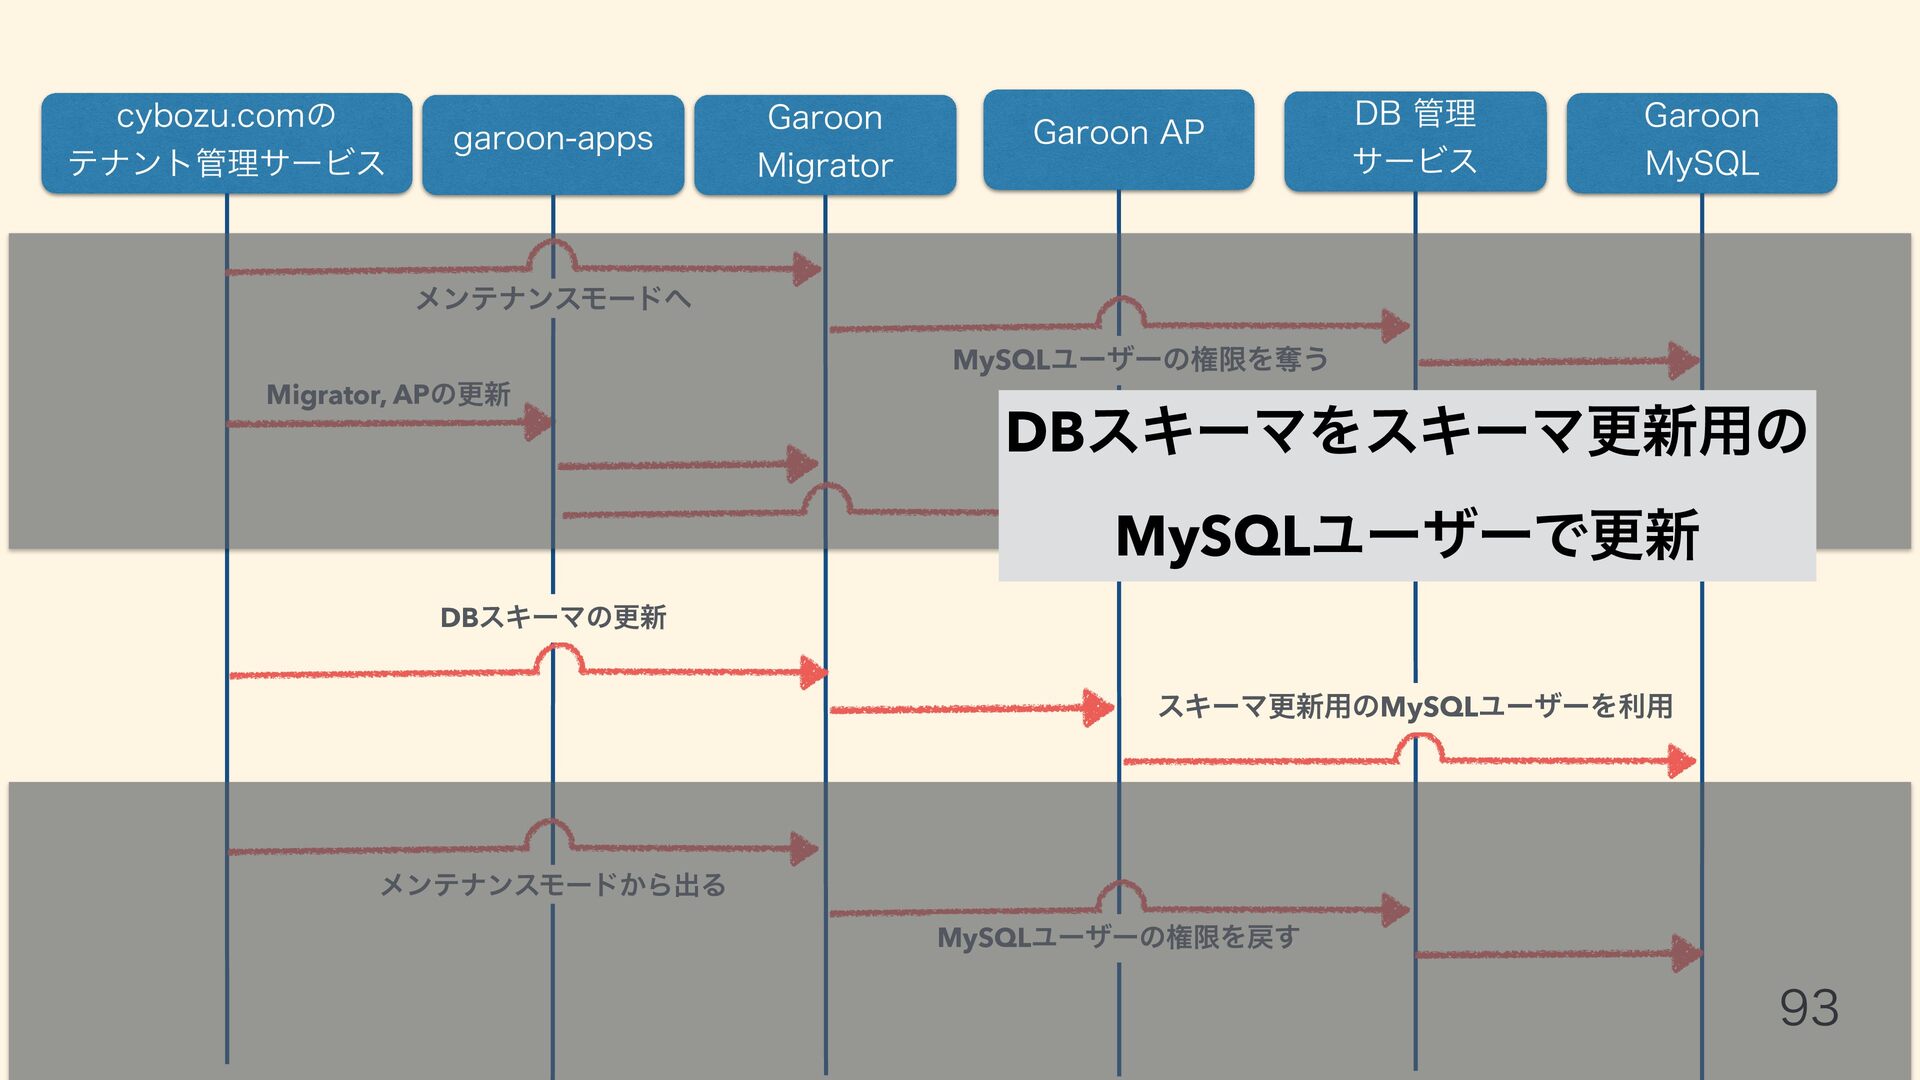
Task: Select the Migrator, APの更新 label
Action: coord(388,394)
